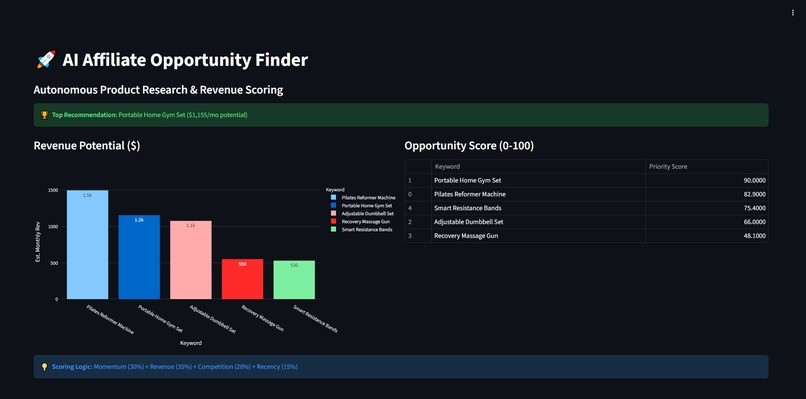Click the 90.0000 score cell

tap(707, 180)
